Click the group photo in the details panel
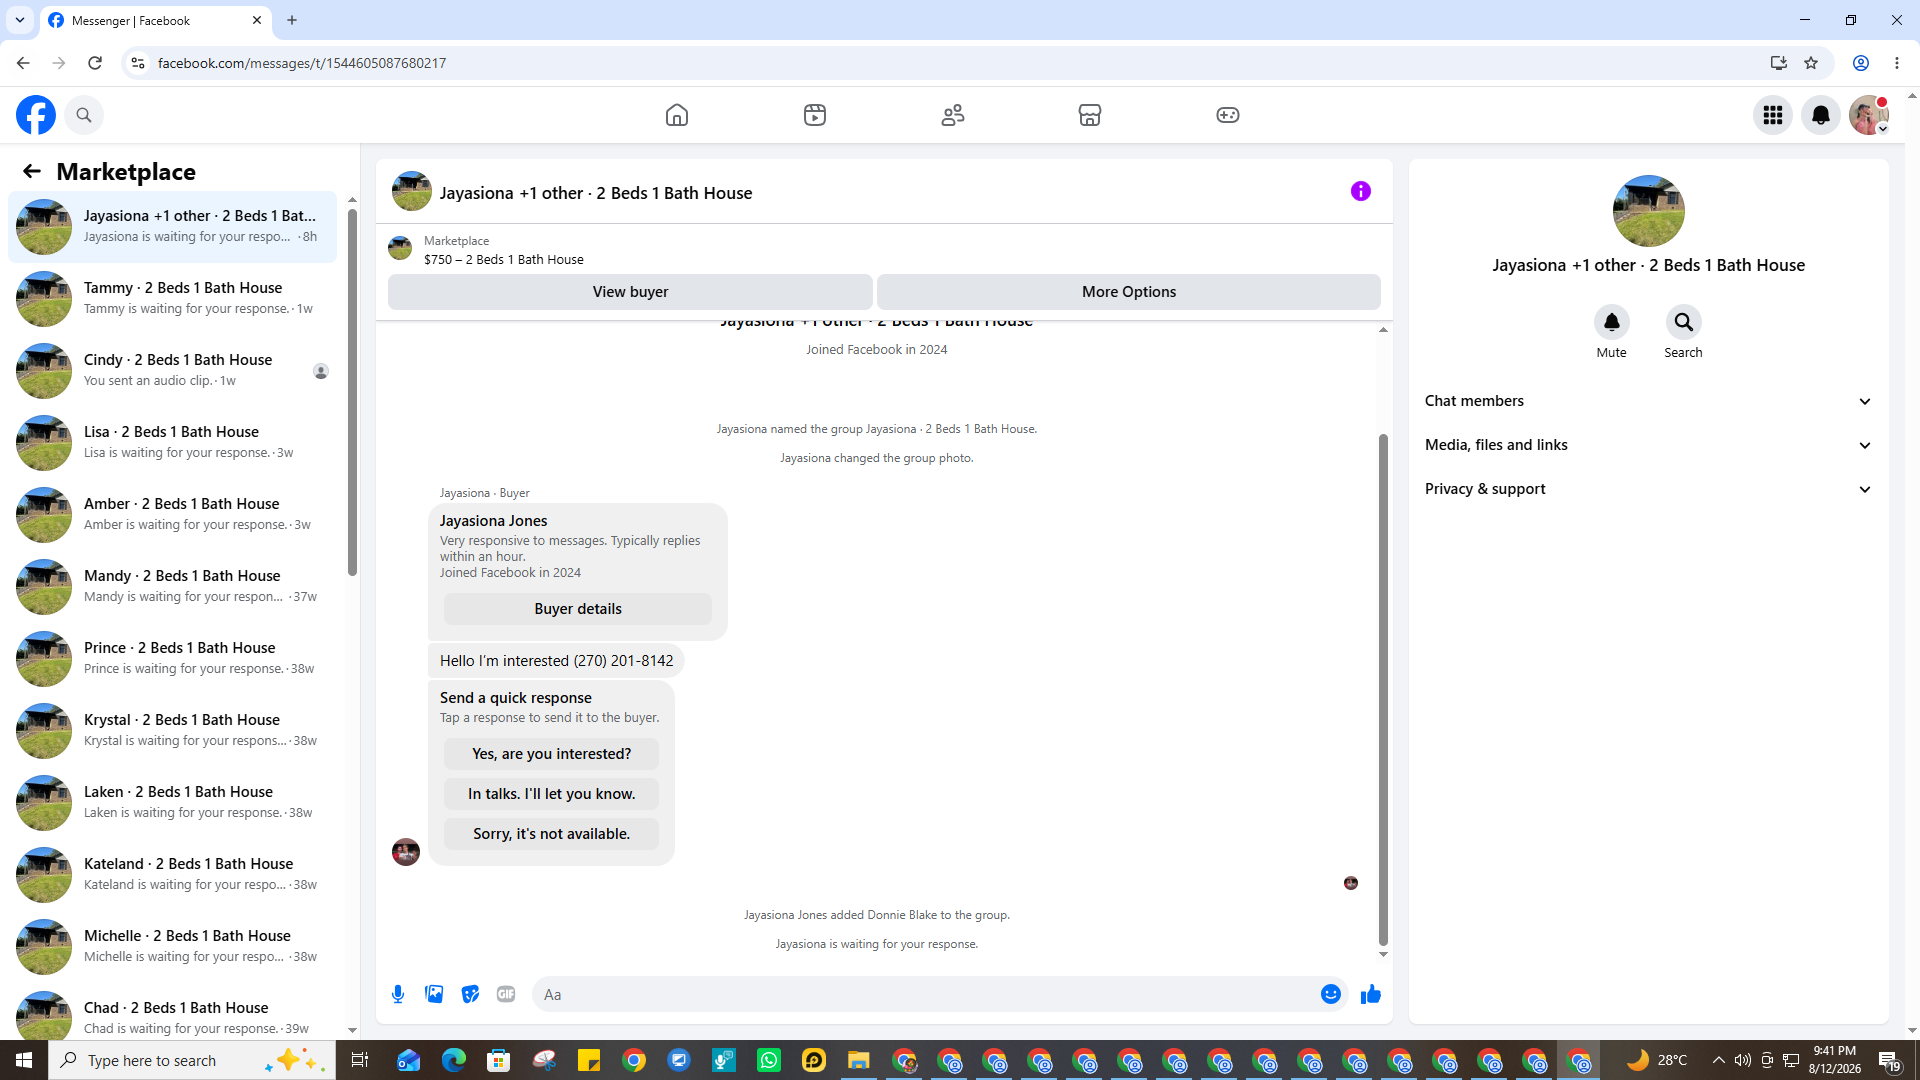Screen dimensions: 1920x1080 coord(1649,211)
